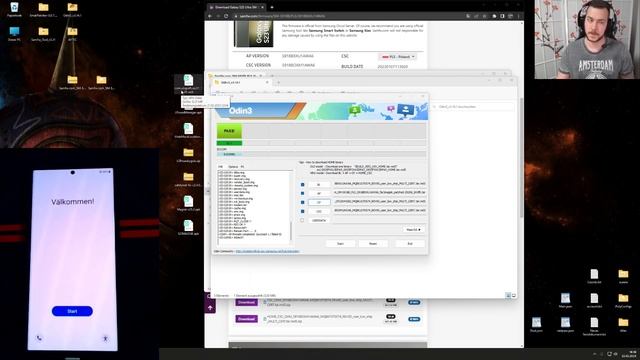
Task: Click the CP file button in Odin
Action: (x=319, y=202)
